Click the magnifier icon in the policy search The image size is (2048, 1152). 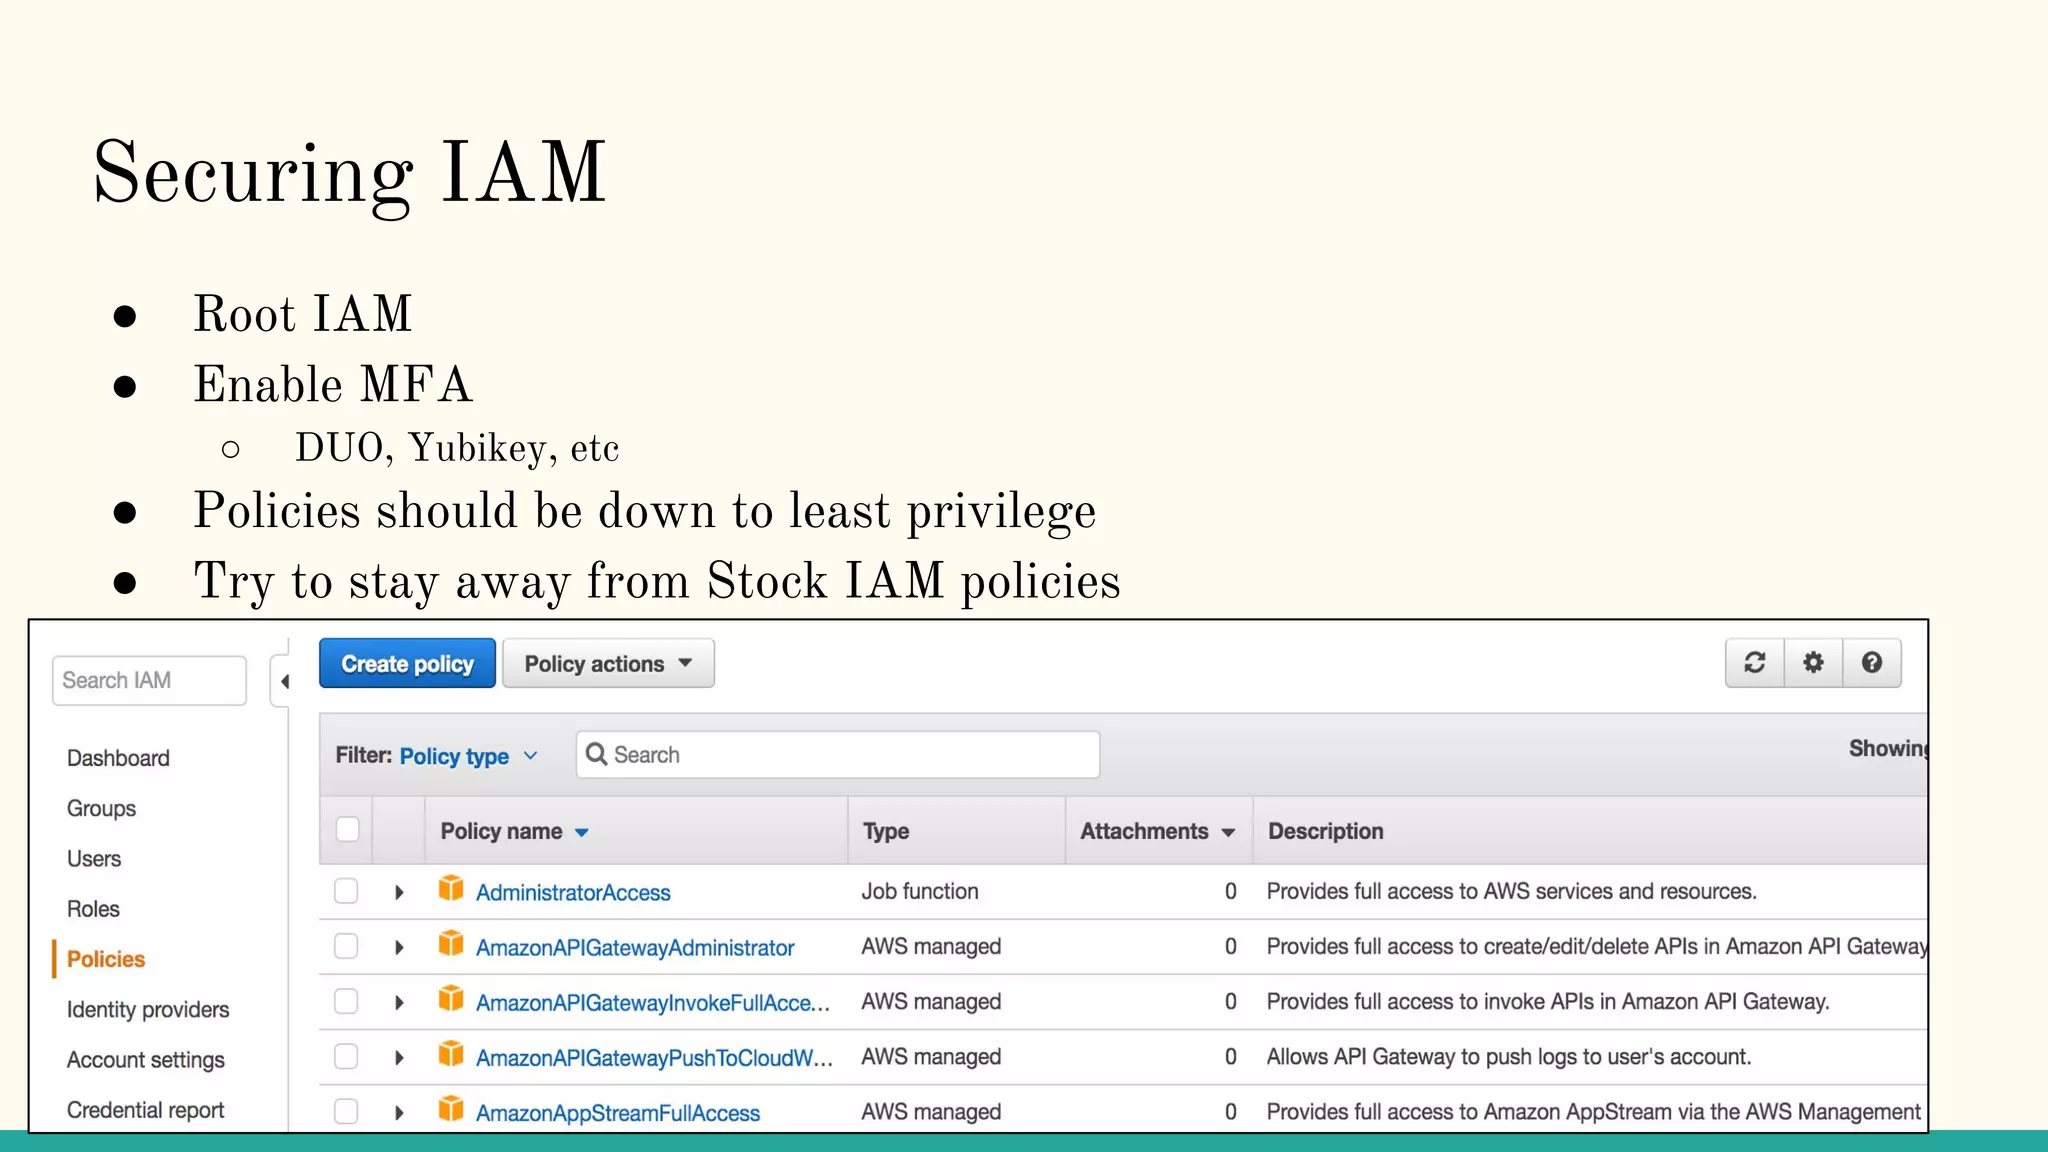(597, 754)
